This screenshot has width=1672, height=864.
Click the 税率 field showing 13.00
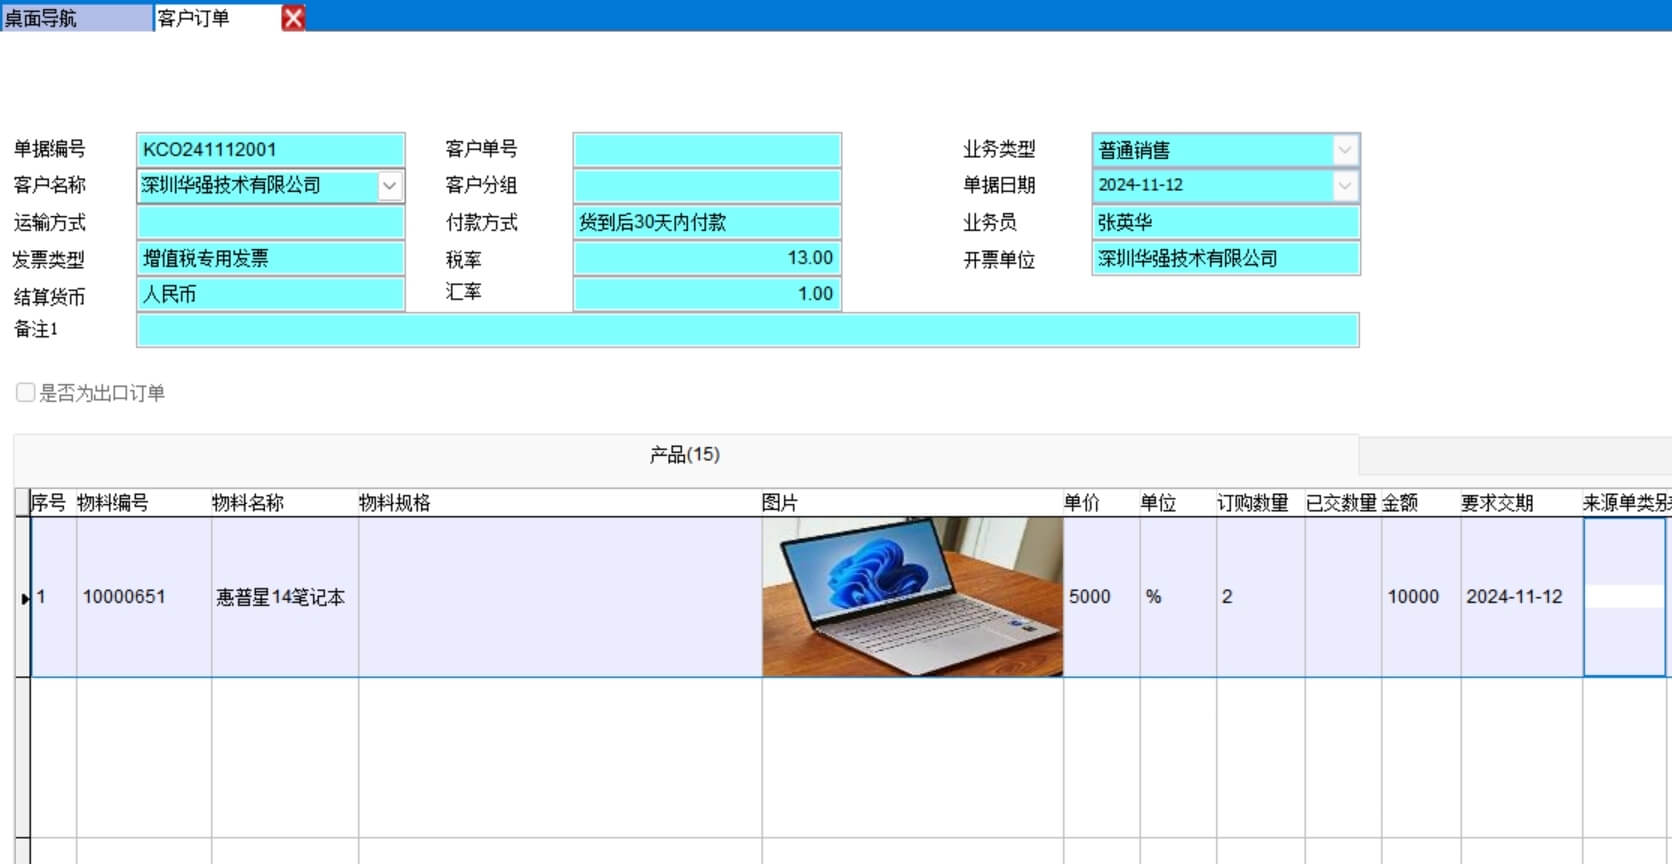(x=706, y=258)
